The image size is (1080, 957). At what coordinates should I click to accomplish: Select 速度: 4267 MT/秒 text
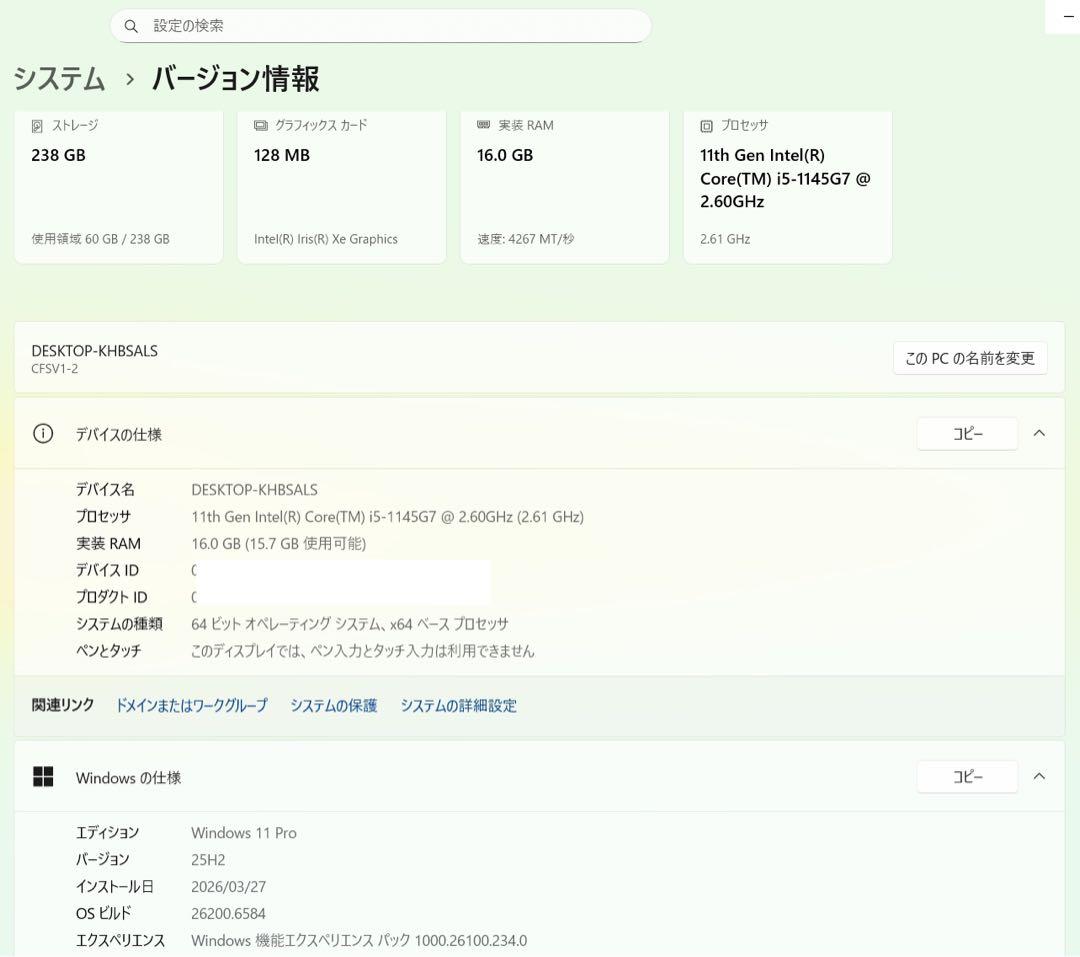(x=526, y=239)
